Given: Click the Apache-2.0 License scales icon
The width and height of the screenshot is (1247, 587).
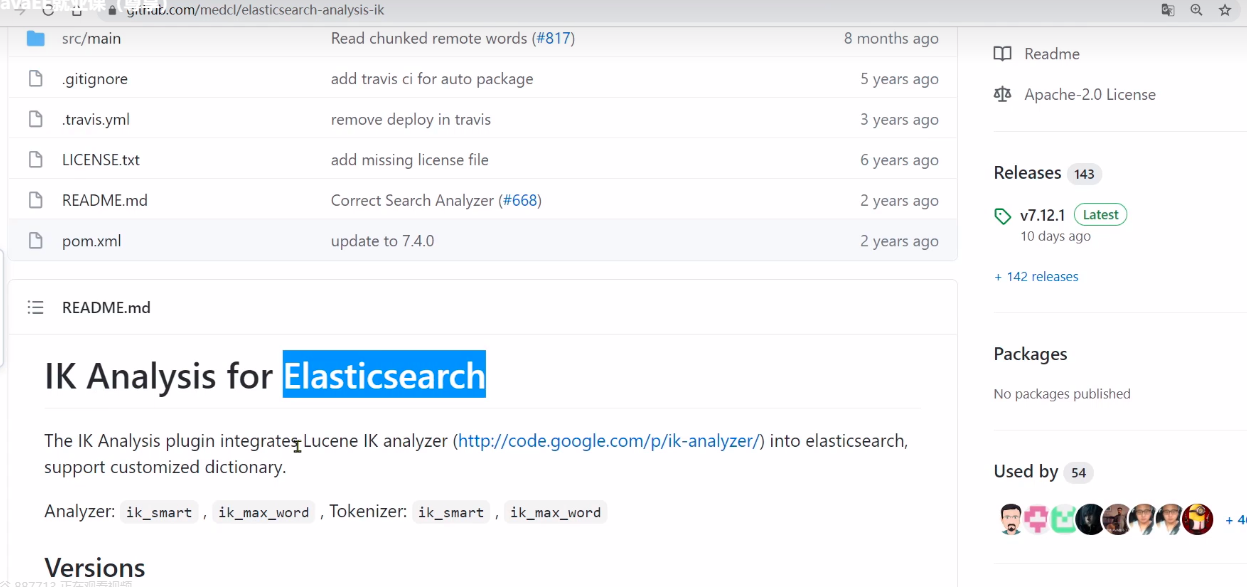Looking at the screenshot, I should (1003, 94).
